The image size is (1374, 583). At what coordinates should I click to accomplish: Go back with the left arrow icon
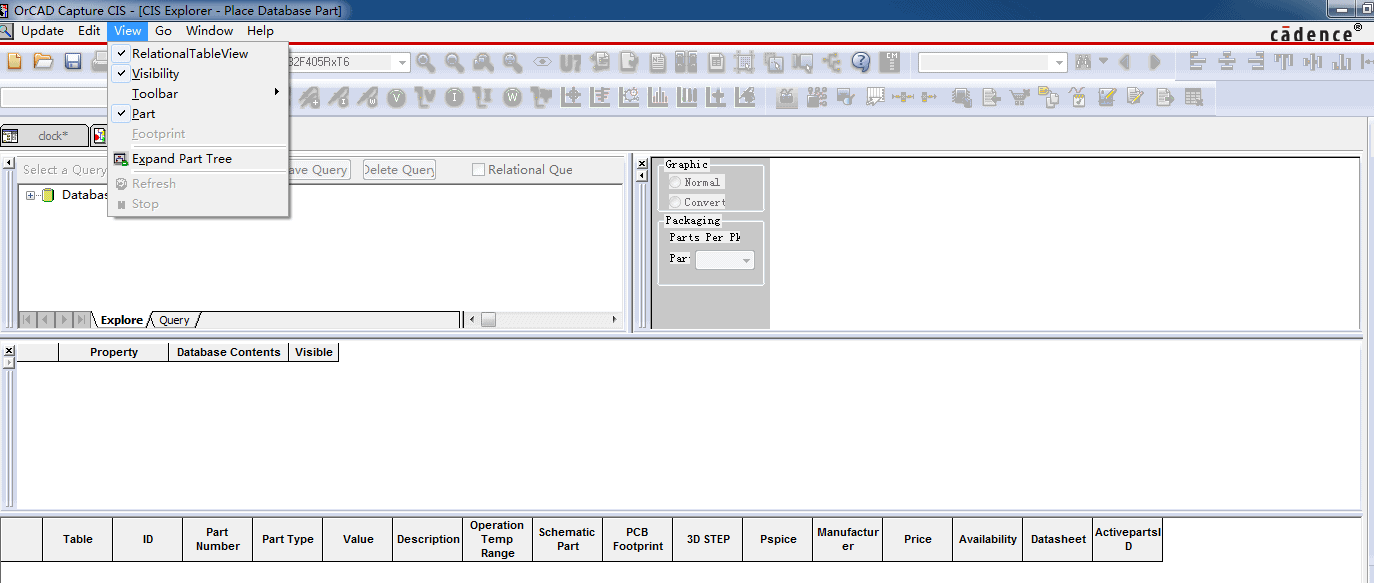[1124, 62]
